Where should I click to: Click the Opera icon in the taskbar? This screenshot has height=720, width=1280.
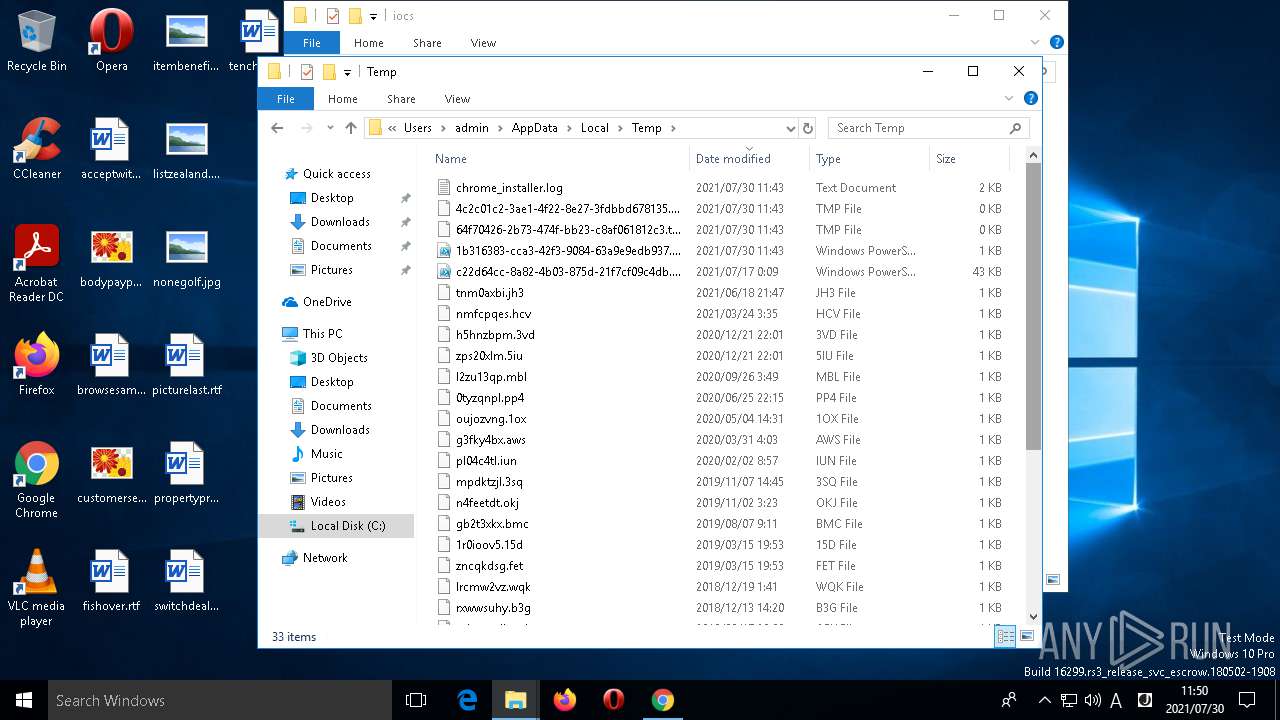[x=614, y=700]
